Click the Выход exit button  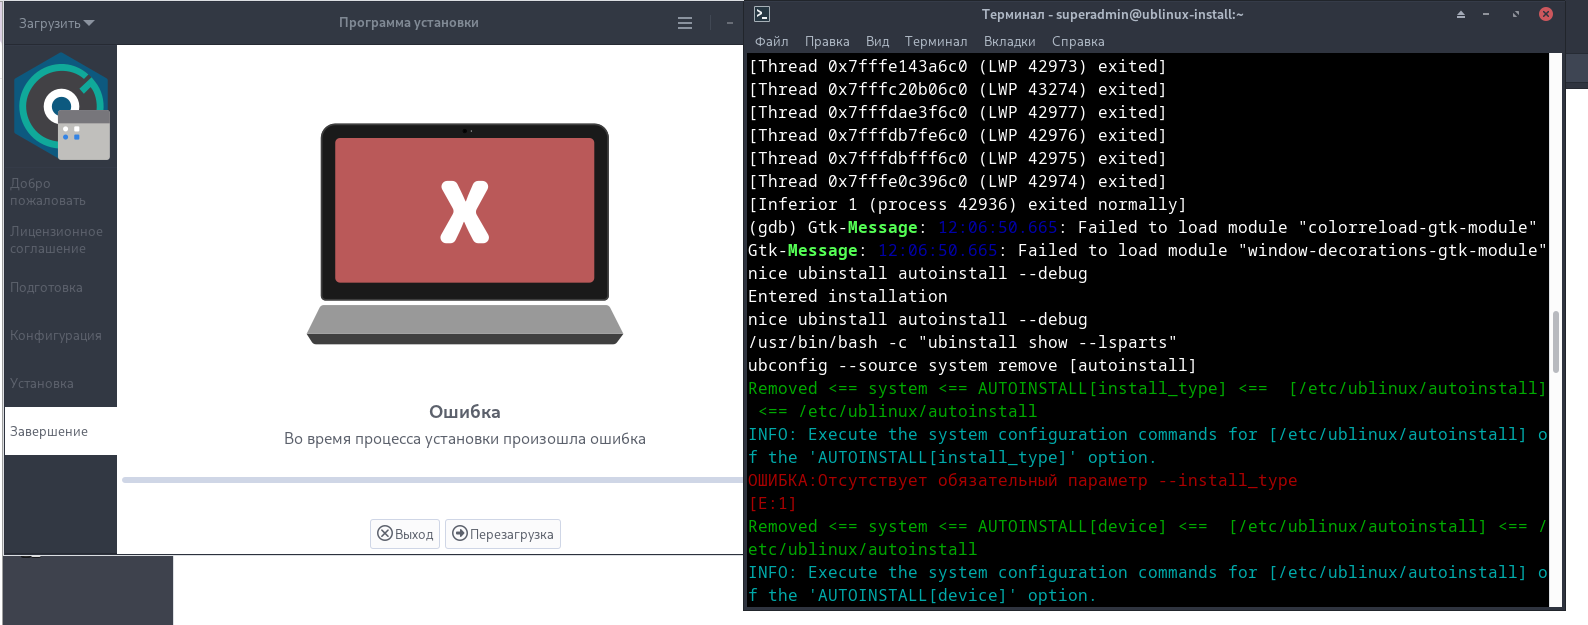tap(405, 534)
